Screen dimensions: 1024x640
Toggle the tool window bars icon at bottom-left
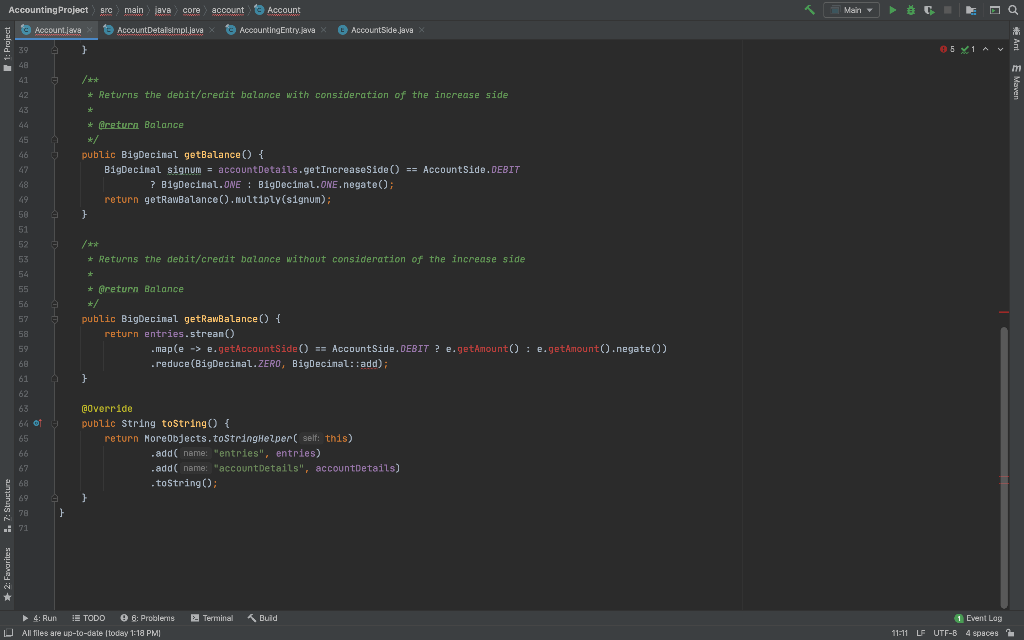point(8,632)
